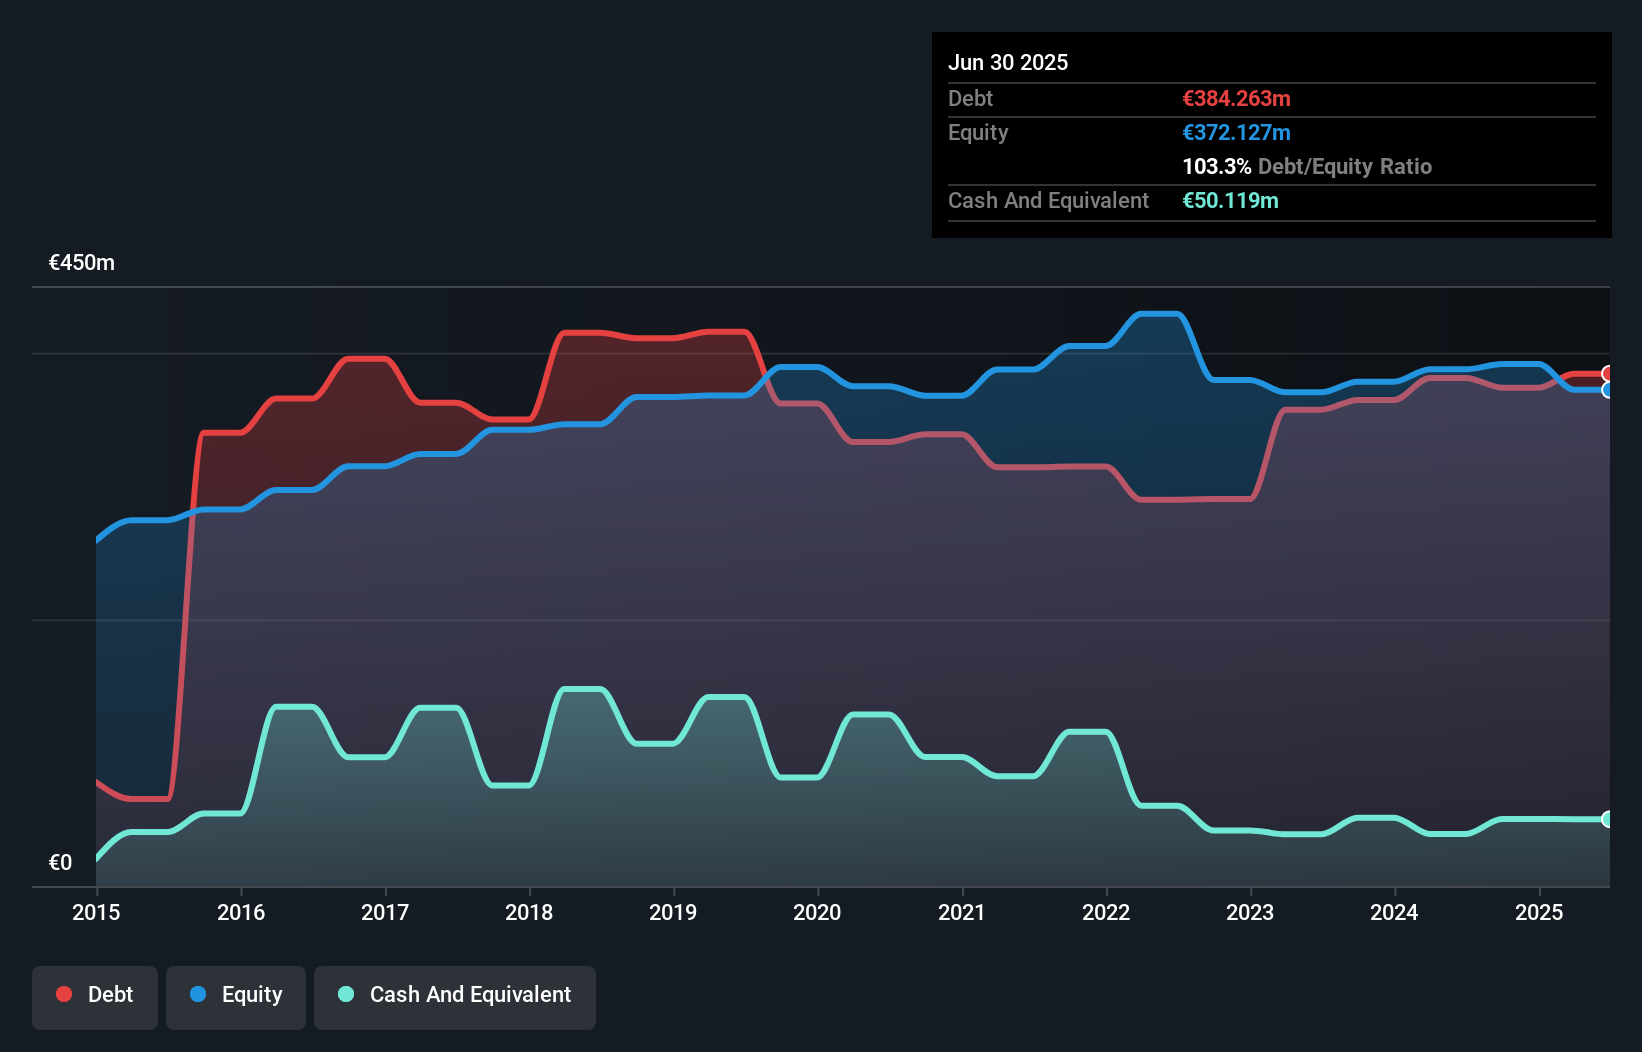
Task: Click the blue €372.127m Equity value in tooltip
Action: [x=1236, y=132]
